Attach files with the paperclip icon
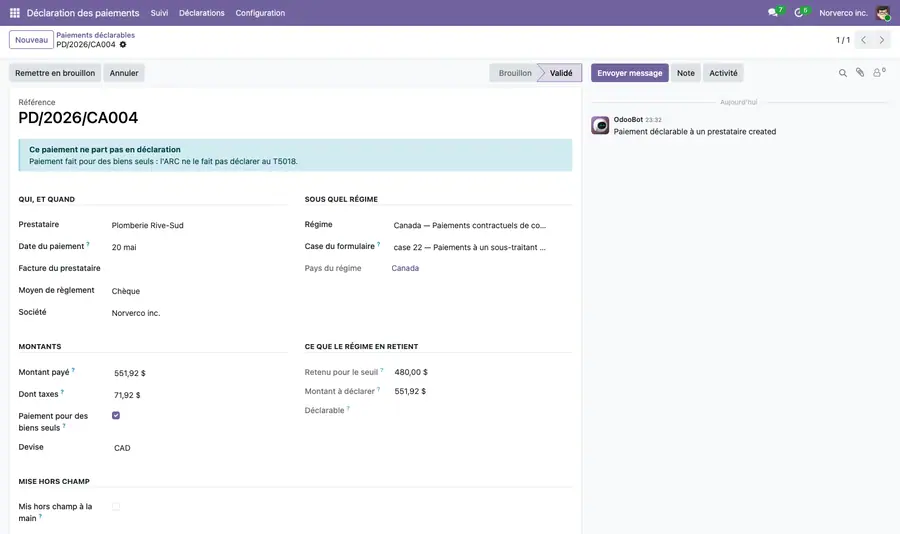 click(860, 72)
